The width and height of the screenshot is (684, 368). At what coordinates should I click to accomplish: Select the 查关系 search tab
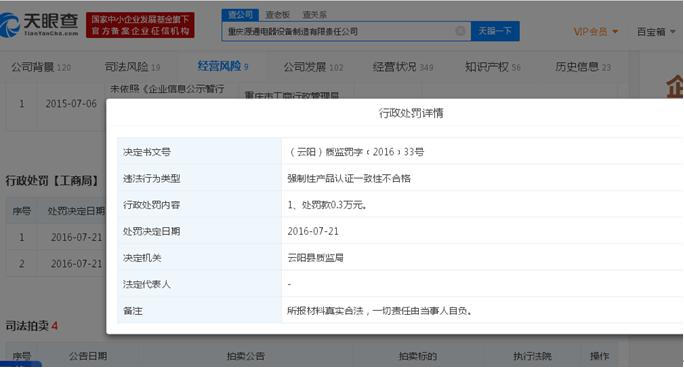[x=315, y=15]
